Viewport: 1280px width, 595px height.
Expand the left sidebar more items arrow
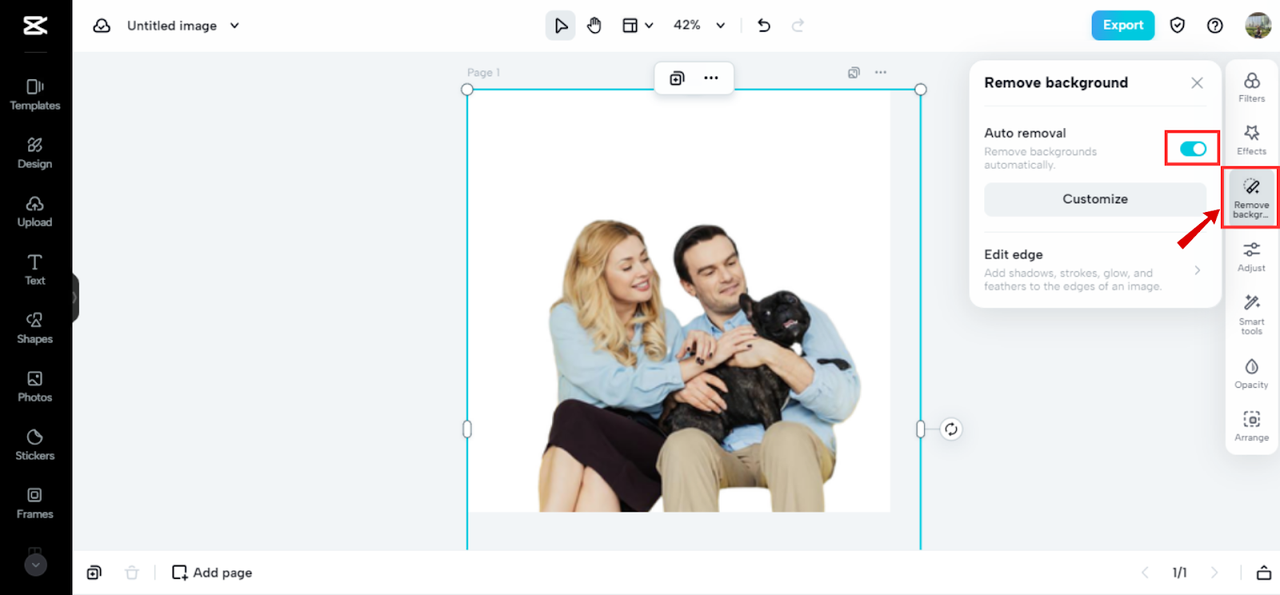(x=35, y=565)
